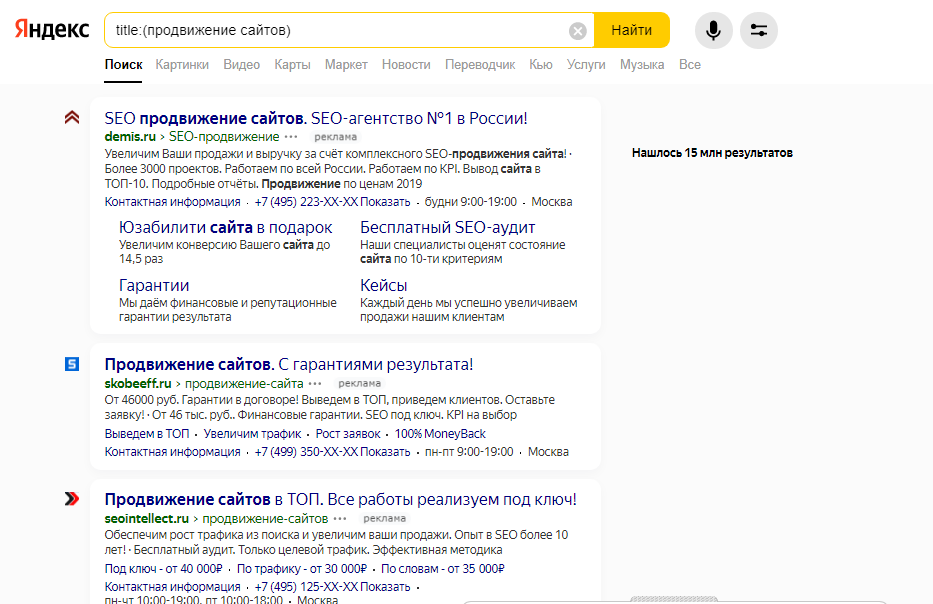Open the Маркет tab
This screenshot has width=933, height=604.
[x=346, y=65]
